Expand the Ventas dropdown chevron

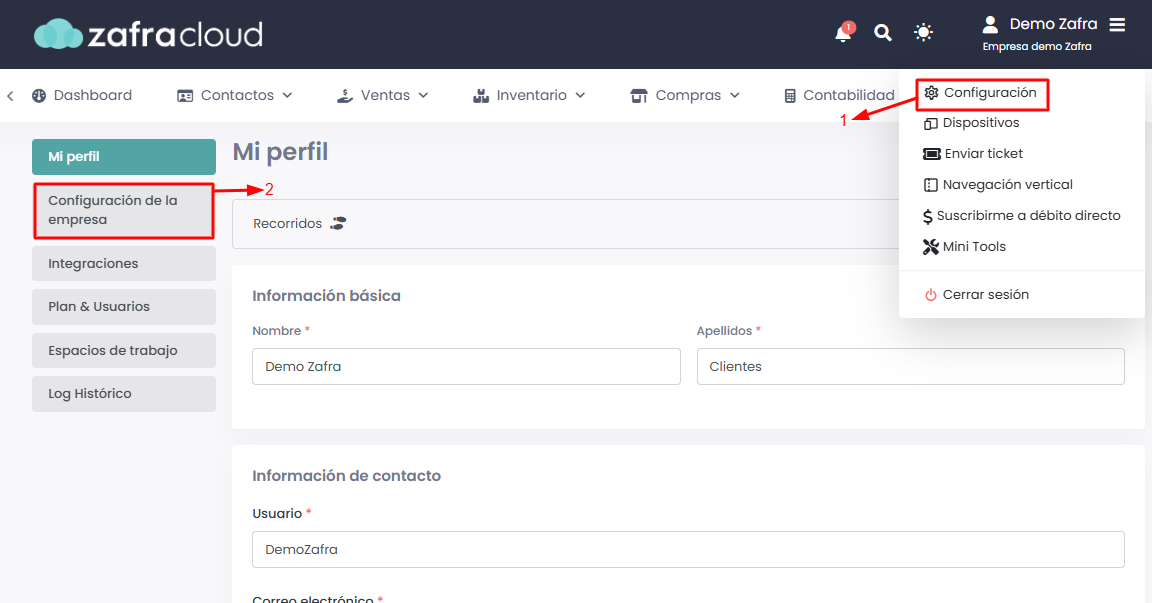(423, 95)
